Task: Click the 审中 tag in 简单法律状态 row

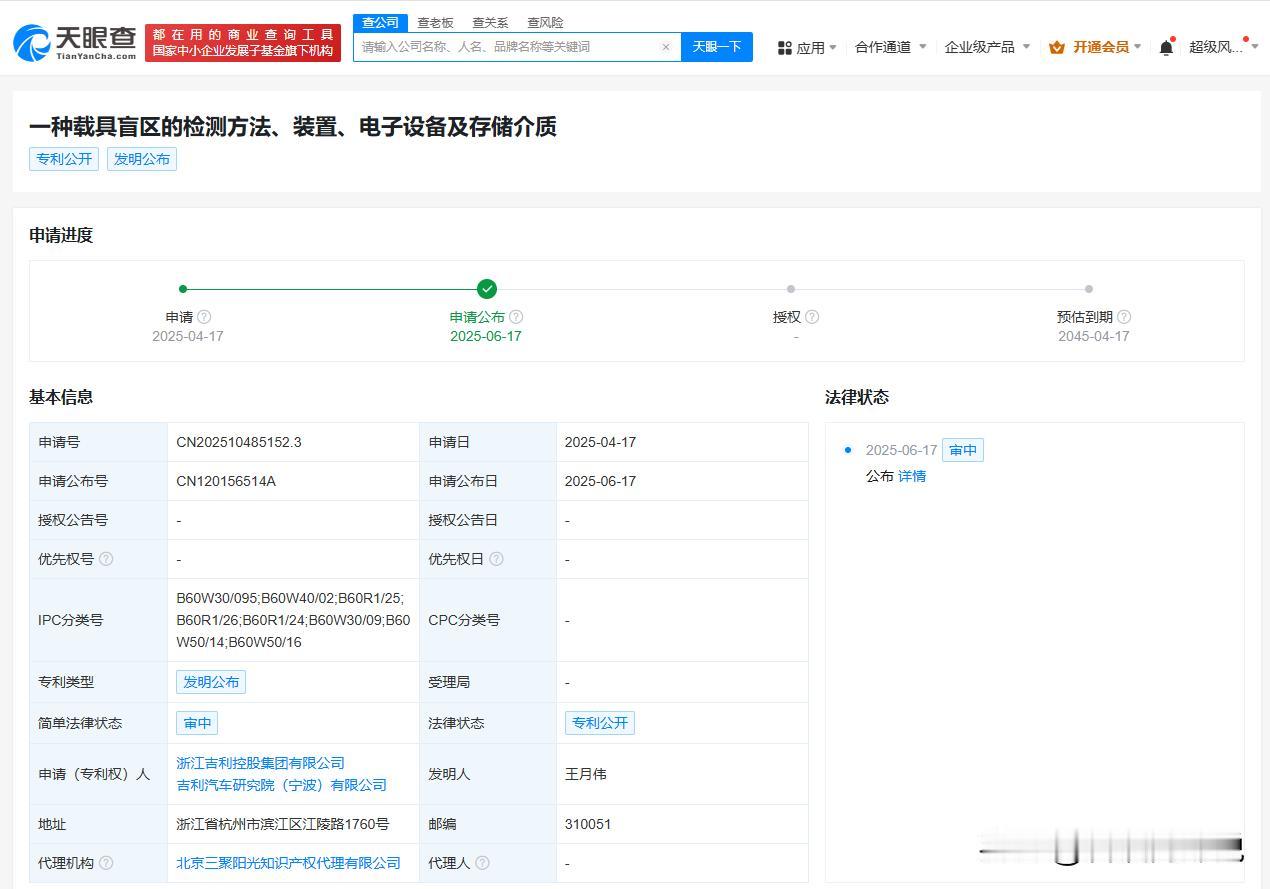Action: [x=197, y=723]
